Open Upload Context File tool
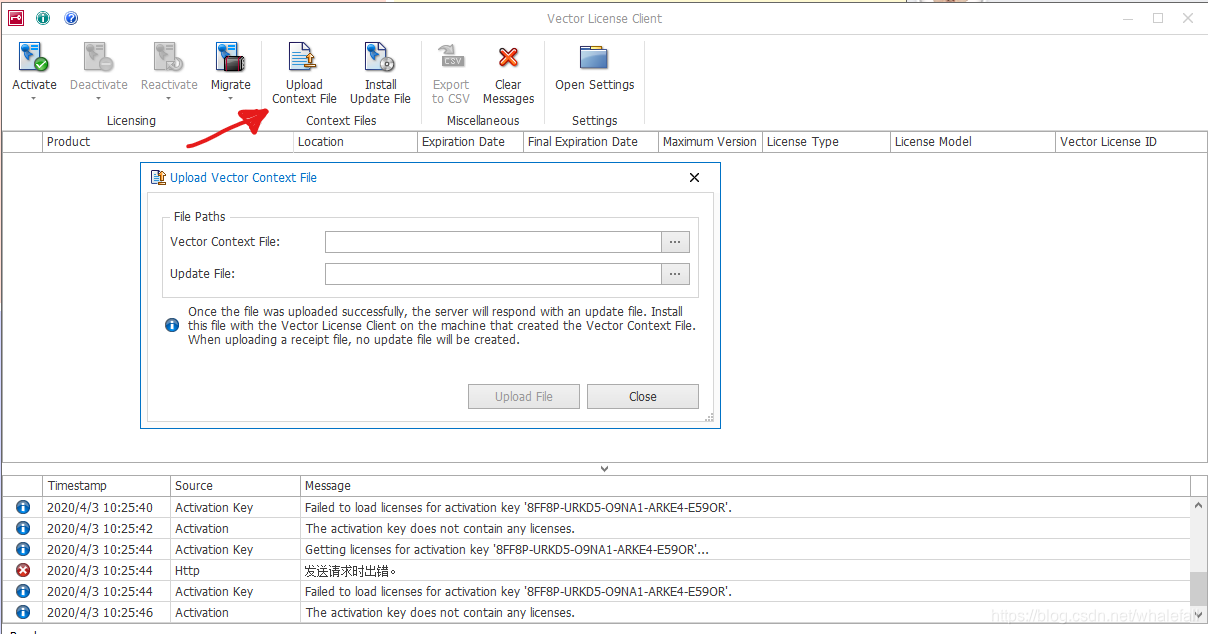1208x634 pixels. click(x=304, y=73)
